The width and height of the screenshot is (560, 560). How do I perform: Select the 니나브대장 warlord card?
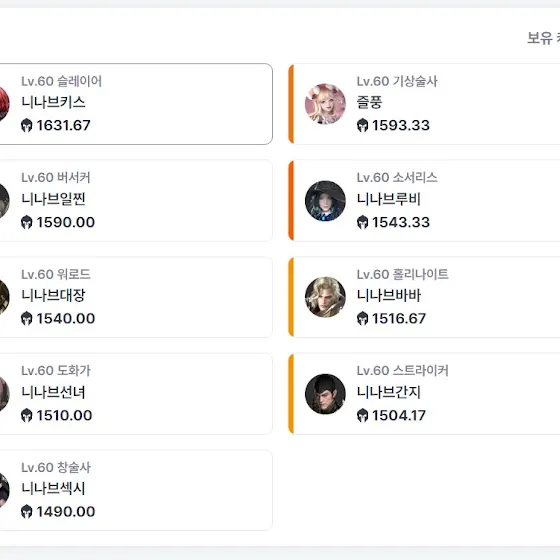click(136, 297)
